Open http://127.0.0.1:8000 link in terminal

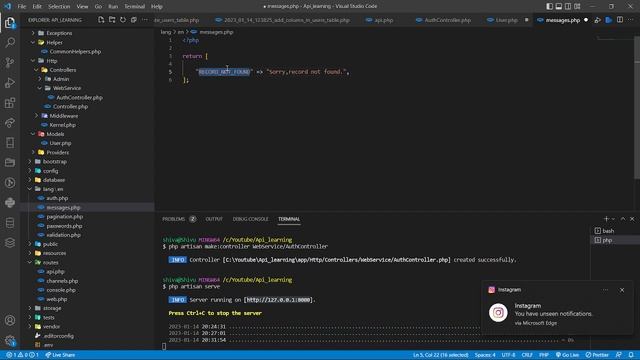tap(278, 300)
